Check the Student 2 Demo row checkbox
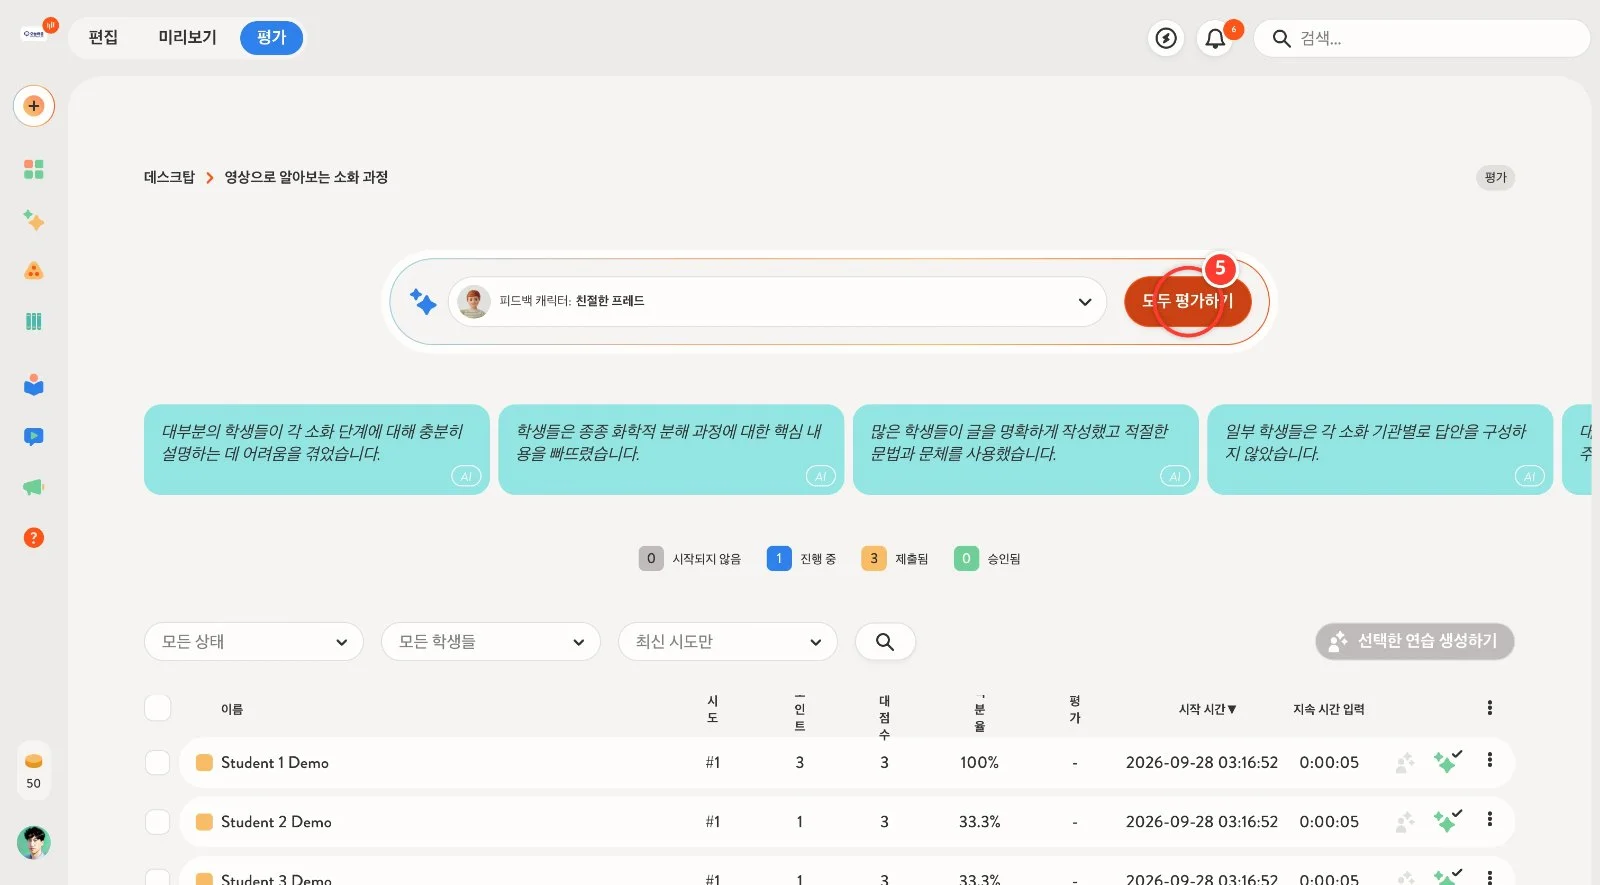This screenshot has height=885, width=1600. [x=158, y=821]
